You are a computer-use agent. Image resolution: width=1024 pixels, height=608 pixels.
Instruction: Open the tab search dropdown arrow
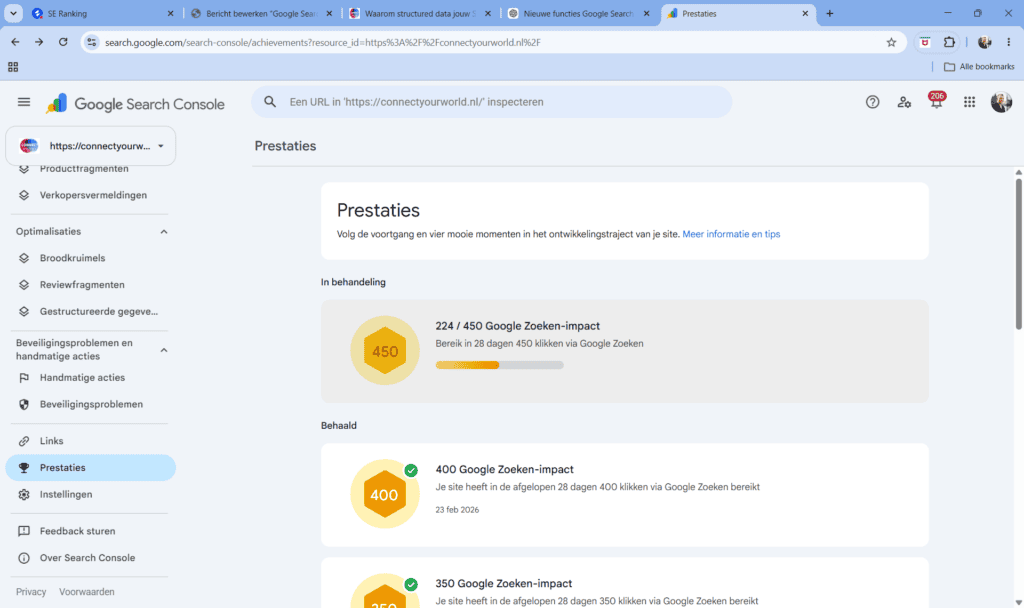point(13,13)
